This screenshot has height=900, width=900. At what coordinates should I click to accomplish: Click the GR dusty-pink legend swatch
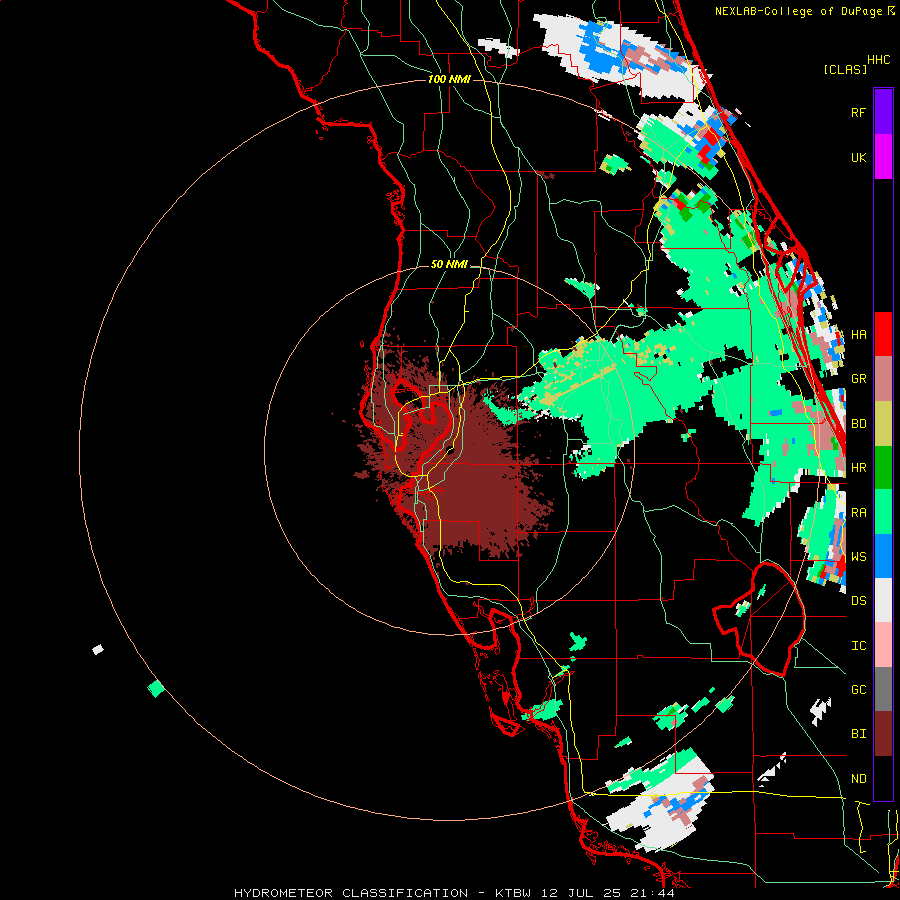point(883,379)
